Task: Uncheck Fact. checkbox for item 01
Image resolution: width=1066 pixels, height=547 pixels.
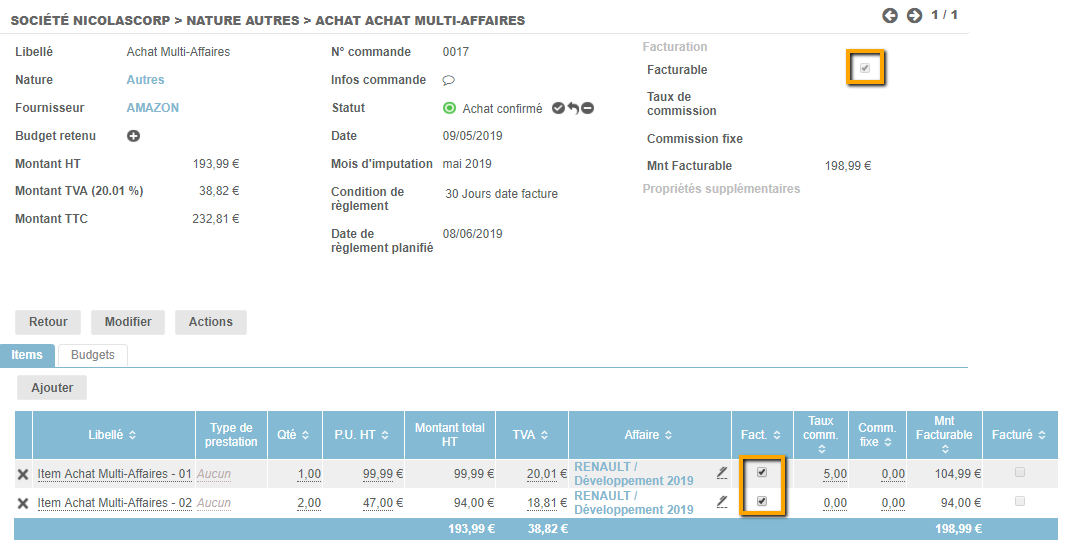Action: [x=762, y=472]
